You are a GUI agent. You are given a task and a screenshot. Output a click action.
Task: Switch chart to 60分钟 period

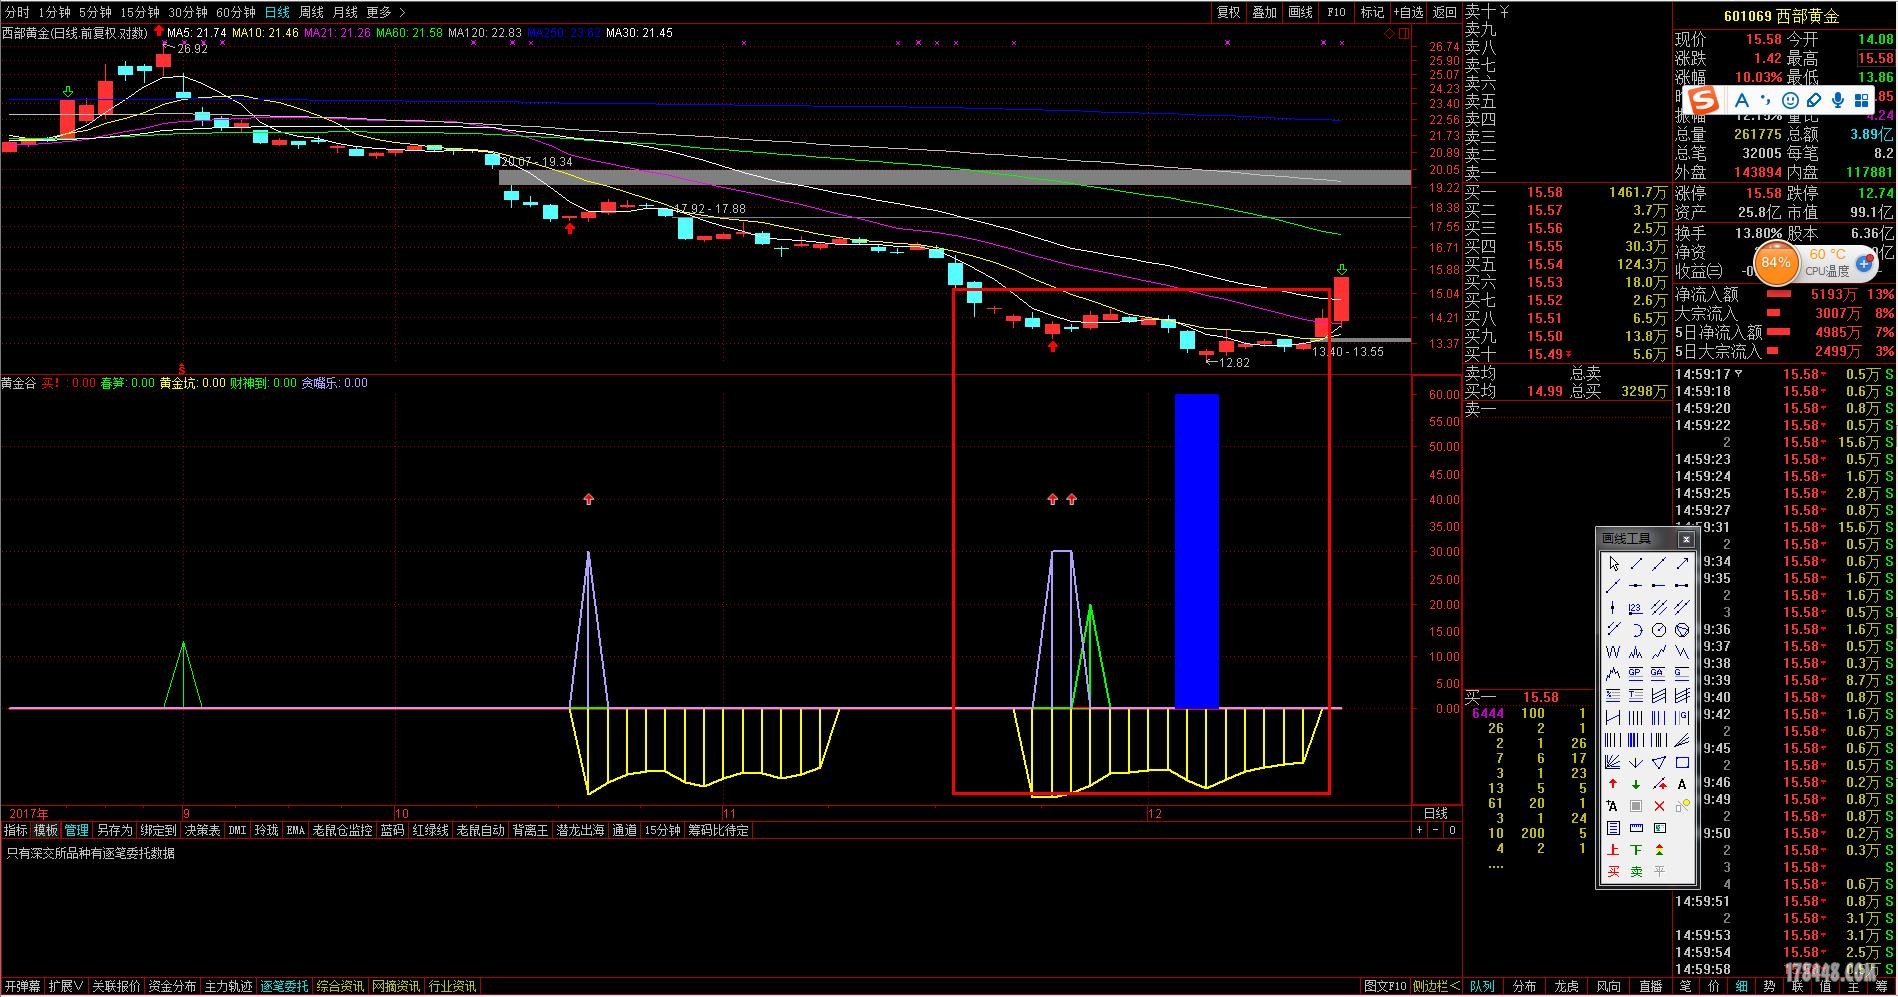tap(236, 12)
